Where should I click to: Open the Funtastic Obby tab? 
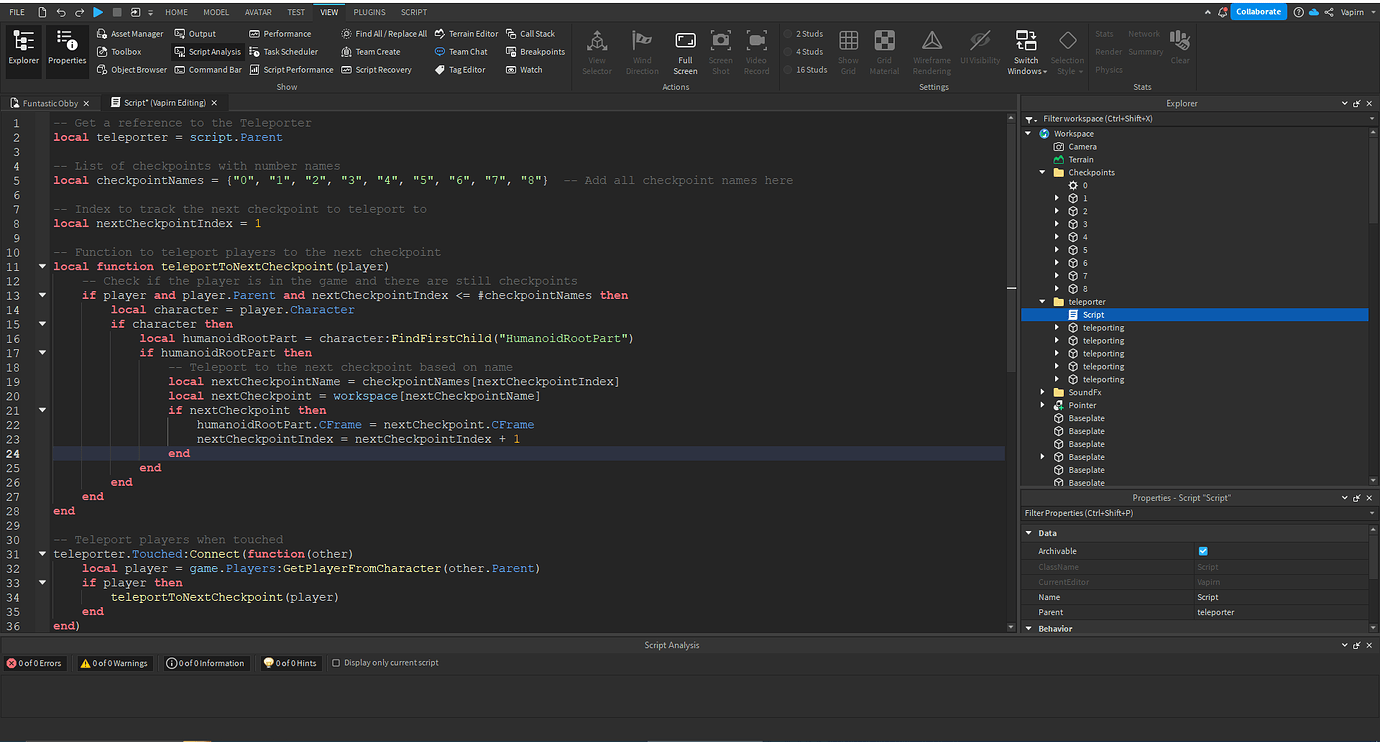tap(48, 102)
